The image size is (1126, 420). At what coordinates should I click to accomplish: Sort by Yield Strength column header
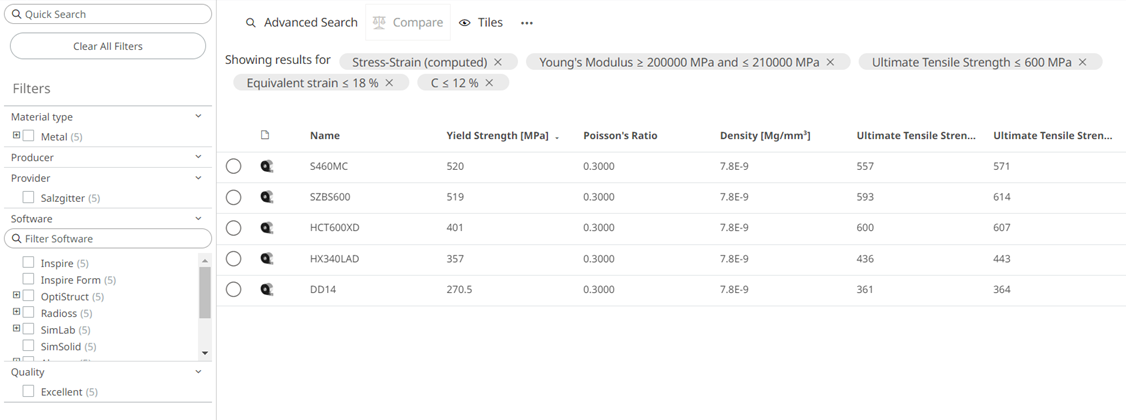pyautogui.click(x=497, y=136)
